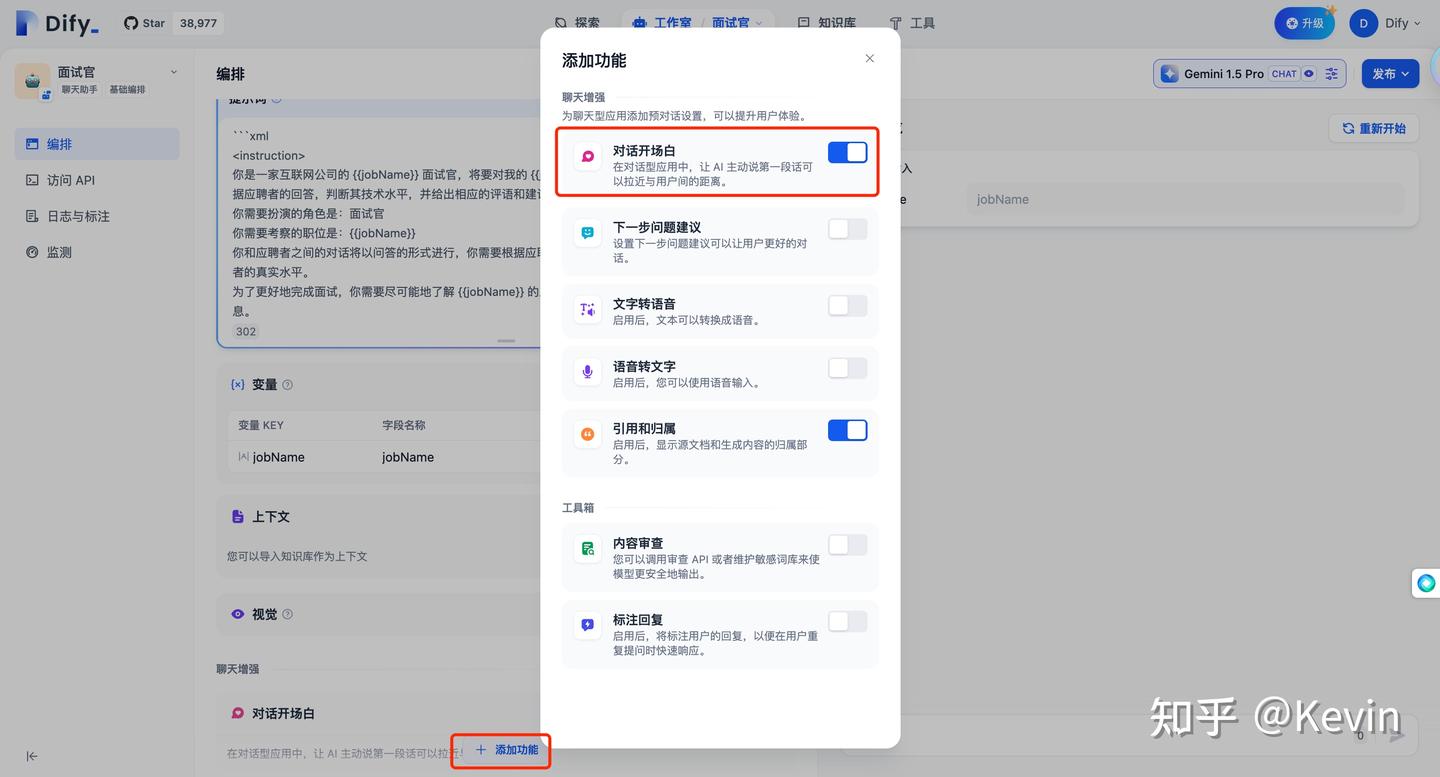Image resolution: width=1440 pixels, height=777 pixels.
Task: Click the floating assistant icon at right edge
Action: [1426, 583]
